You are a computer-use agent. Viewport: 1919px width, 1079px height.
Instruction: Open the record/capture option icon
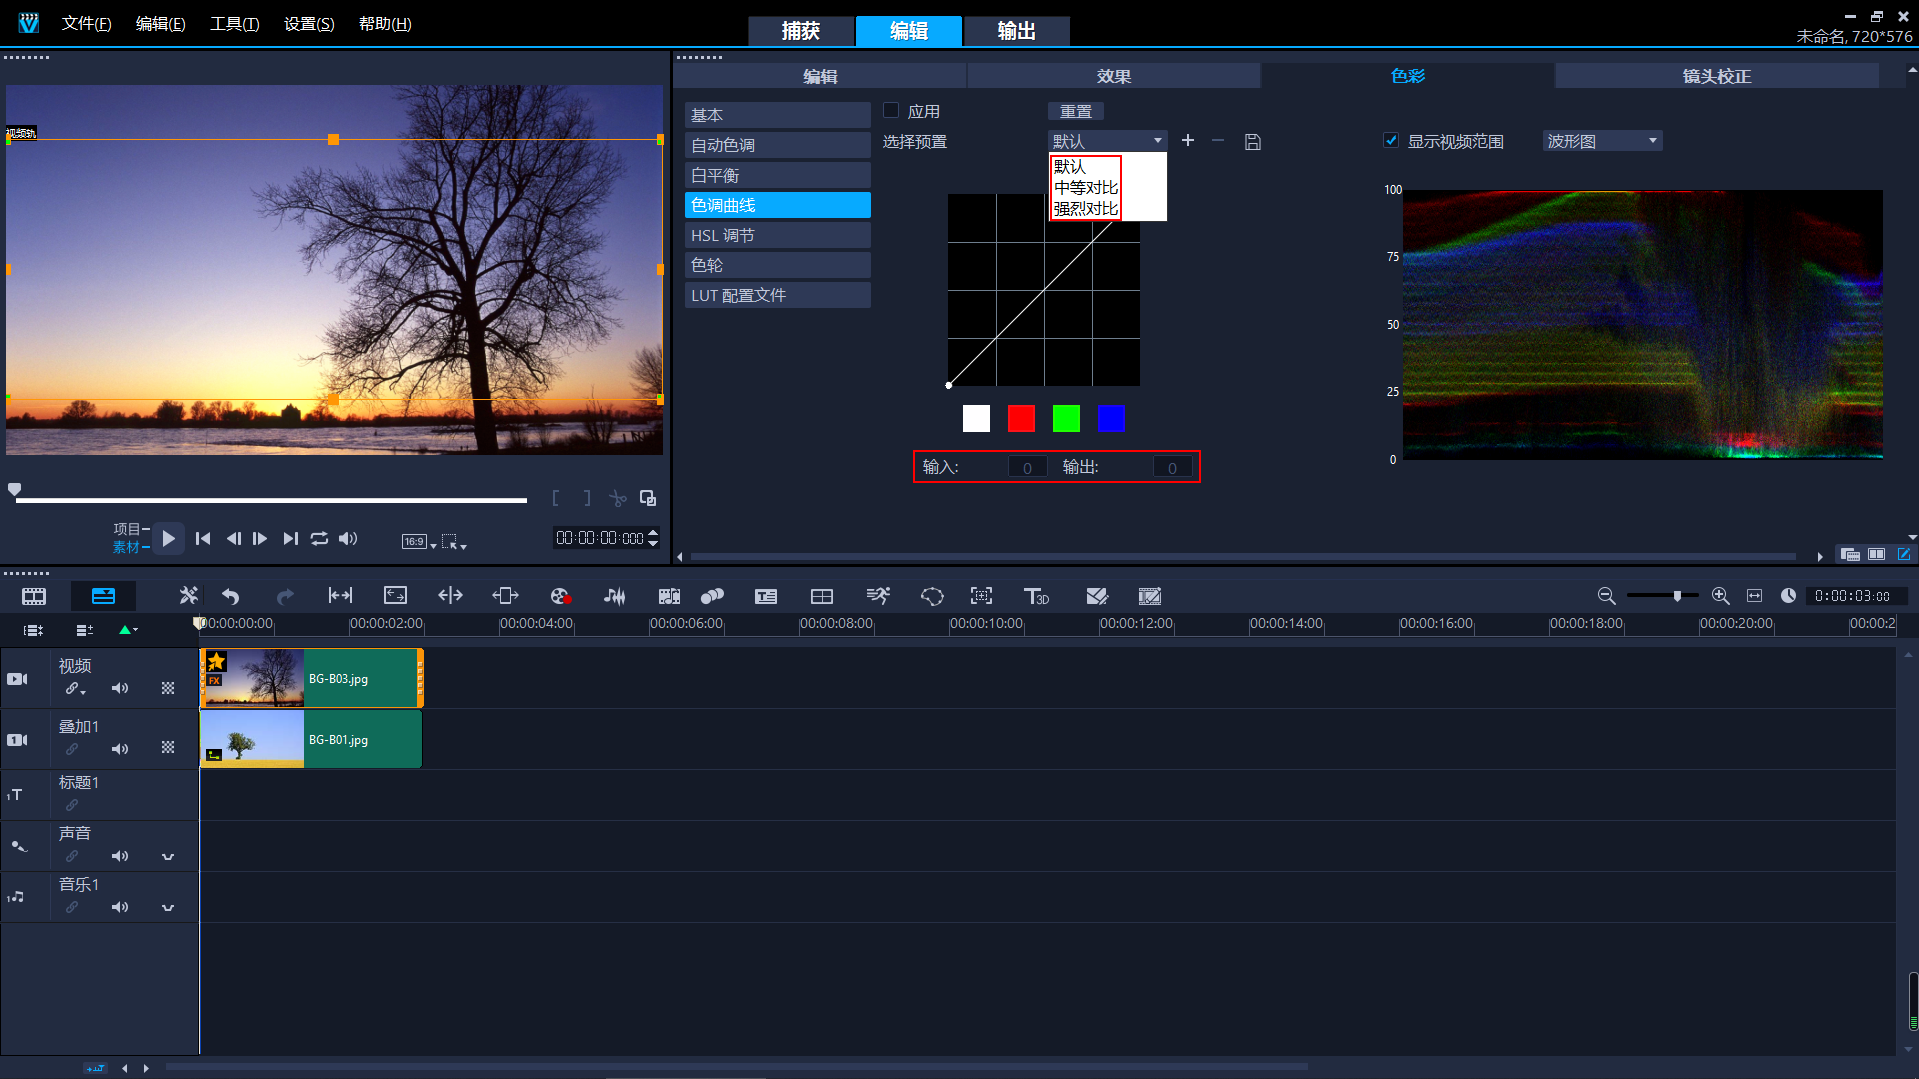[x=560, y=596]
